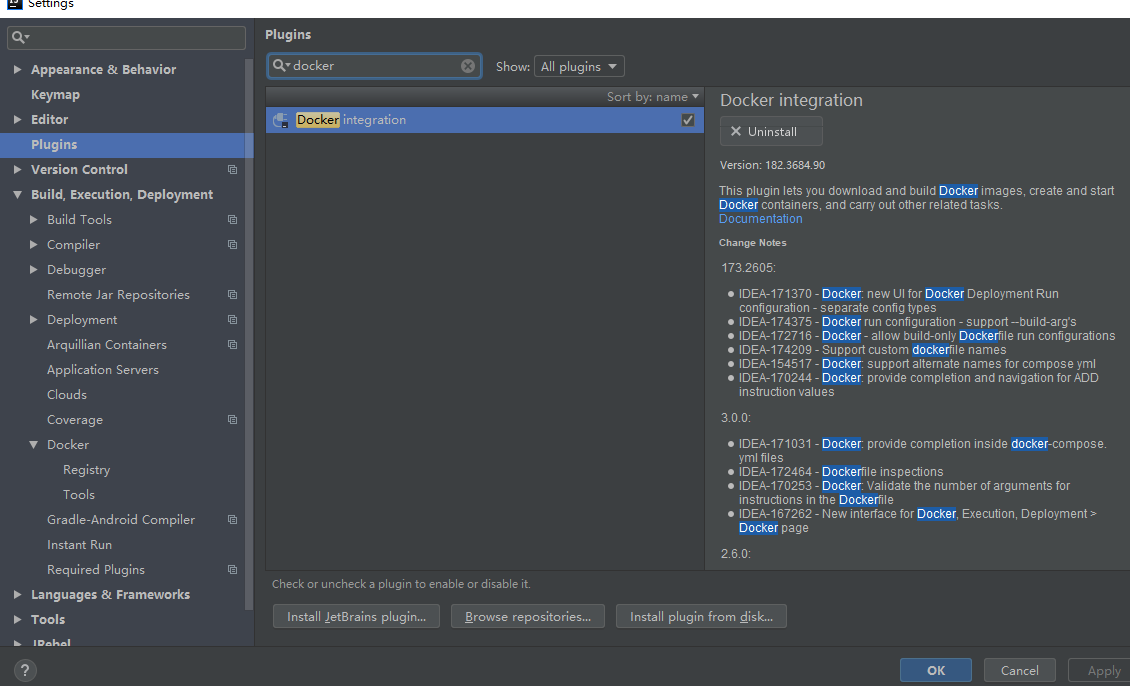Click the Docker integration plugin icon
Screen dimensions: 1130x686
281,120
